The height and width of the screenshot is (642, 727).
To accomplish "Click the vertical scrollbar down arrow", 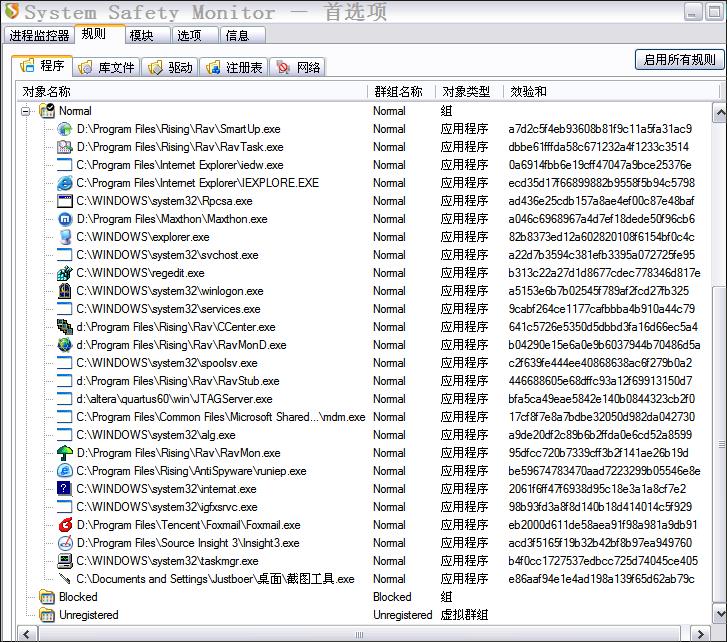I will [x=719, y=614].
